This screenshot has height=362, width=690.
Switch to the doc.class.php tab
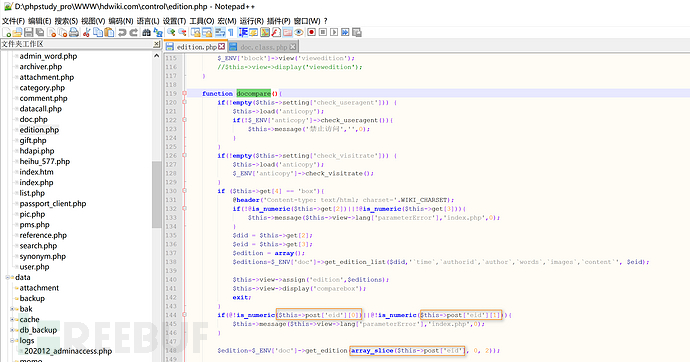263,47
